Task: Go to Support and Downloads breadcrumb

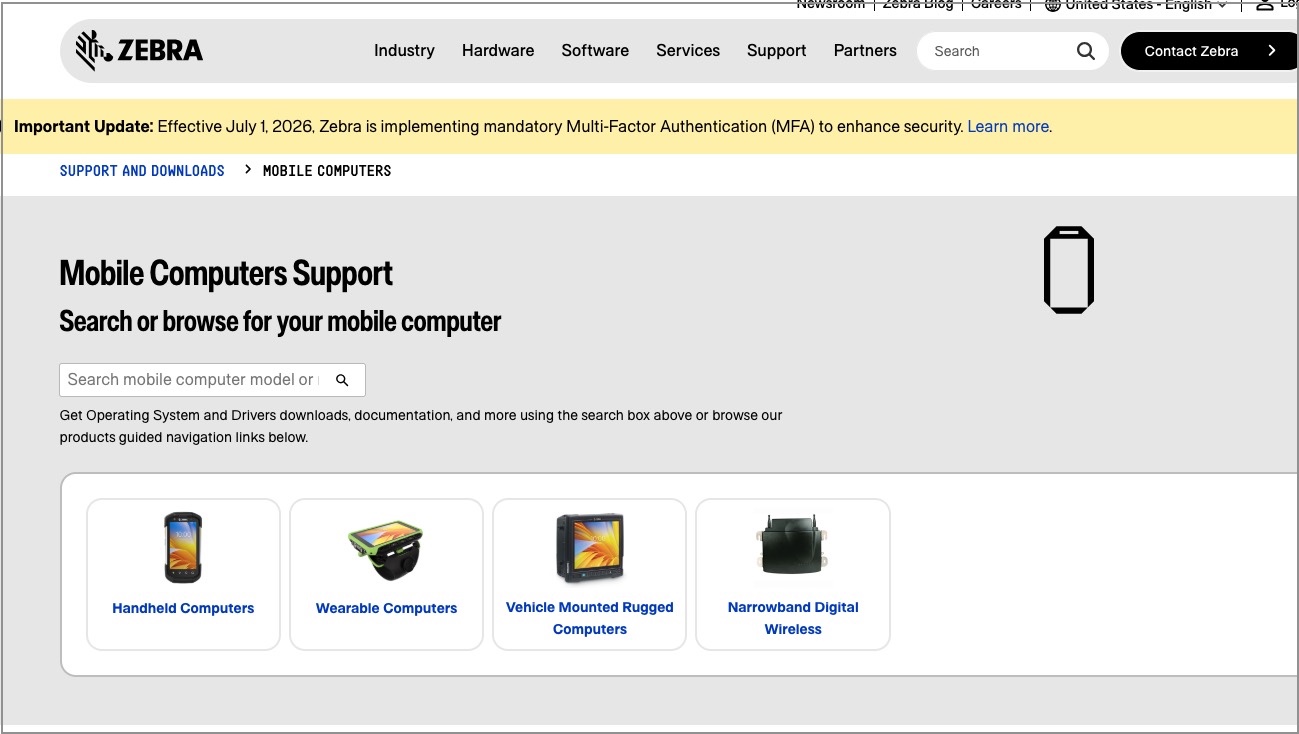Action: [x=142, y=171]
